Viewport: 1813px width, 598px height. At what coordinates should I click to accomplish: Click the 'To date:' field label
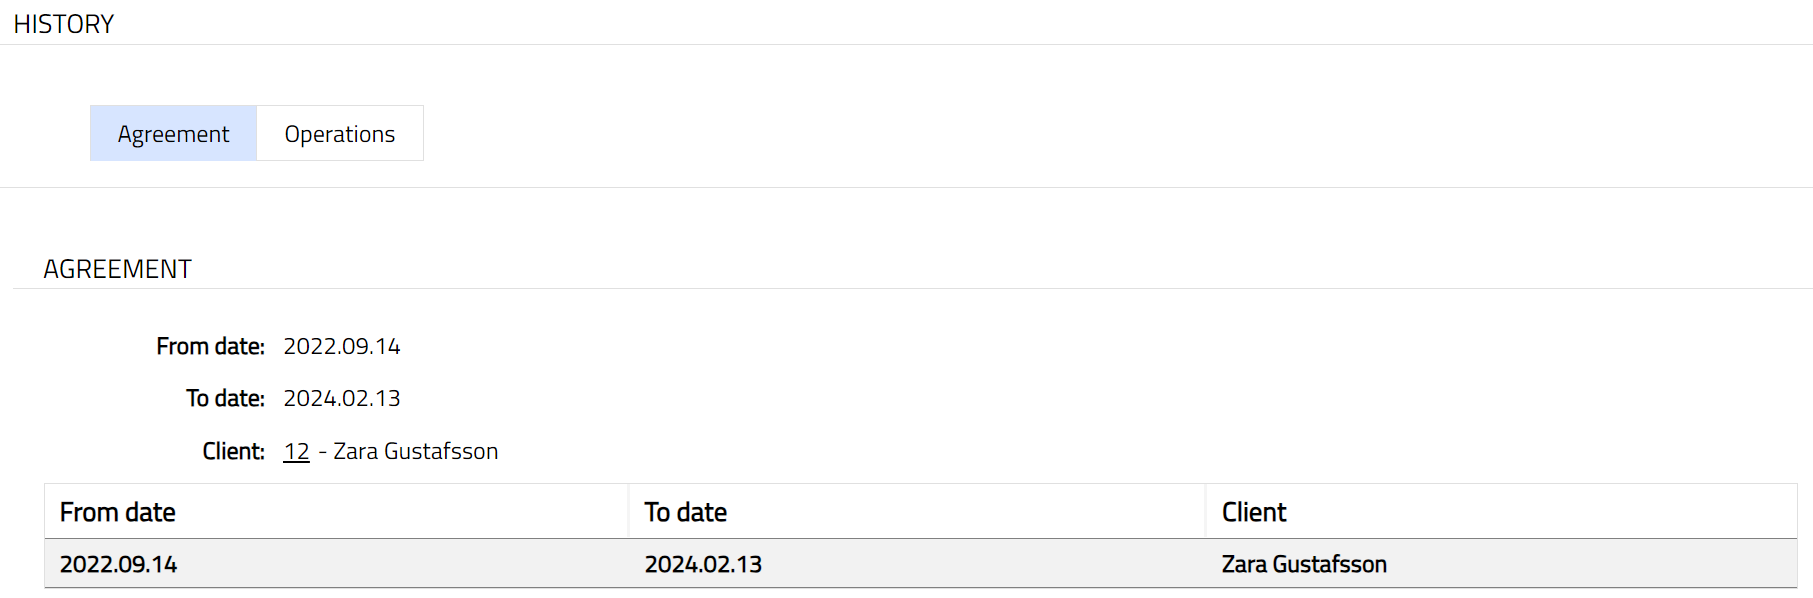click(225, 399)
